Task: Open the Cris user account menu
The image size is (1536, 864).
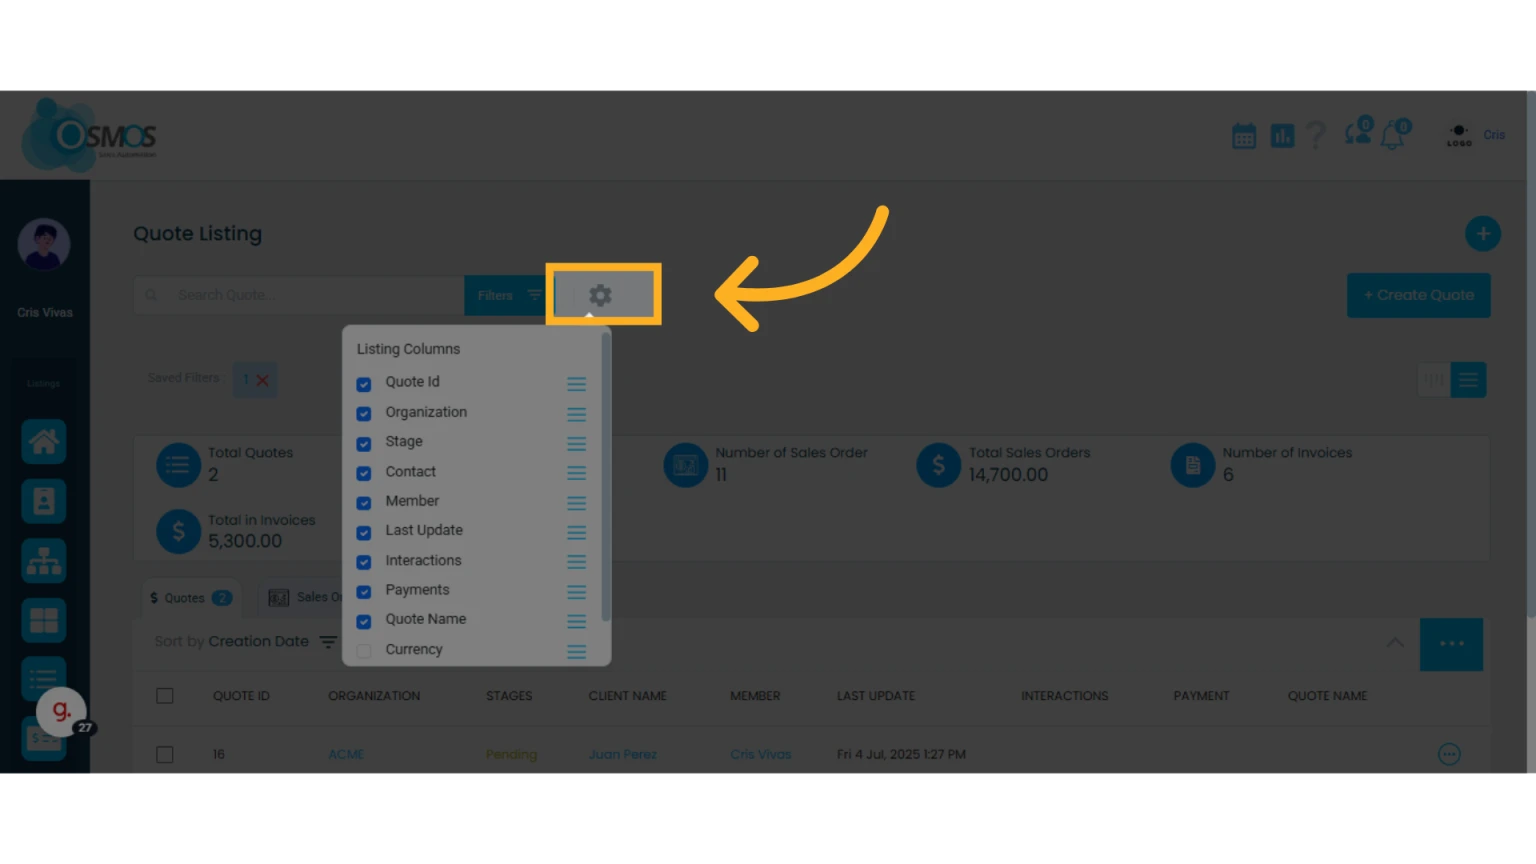Action: (1475, 135)
